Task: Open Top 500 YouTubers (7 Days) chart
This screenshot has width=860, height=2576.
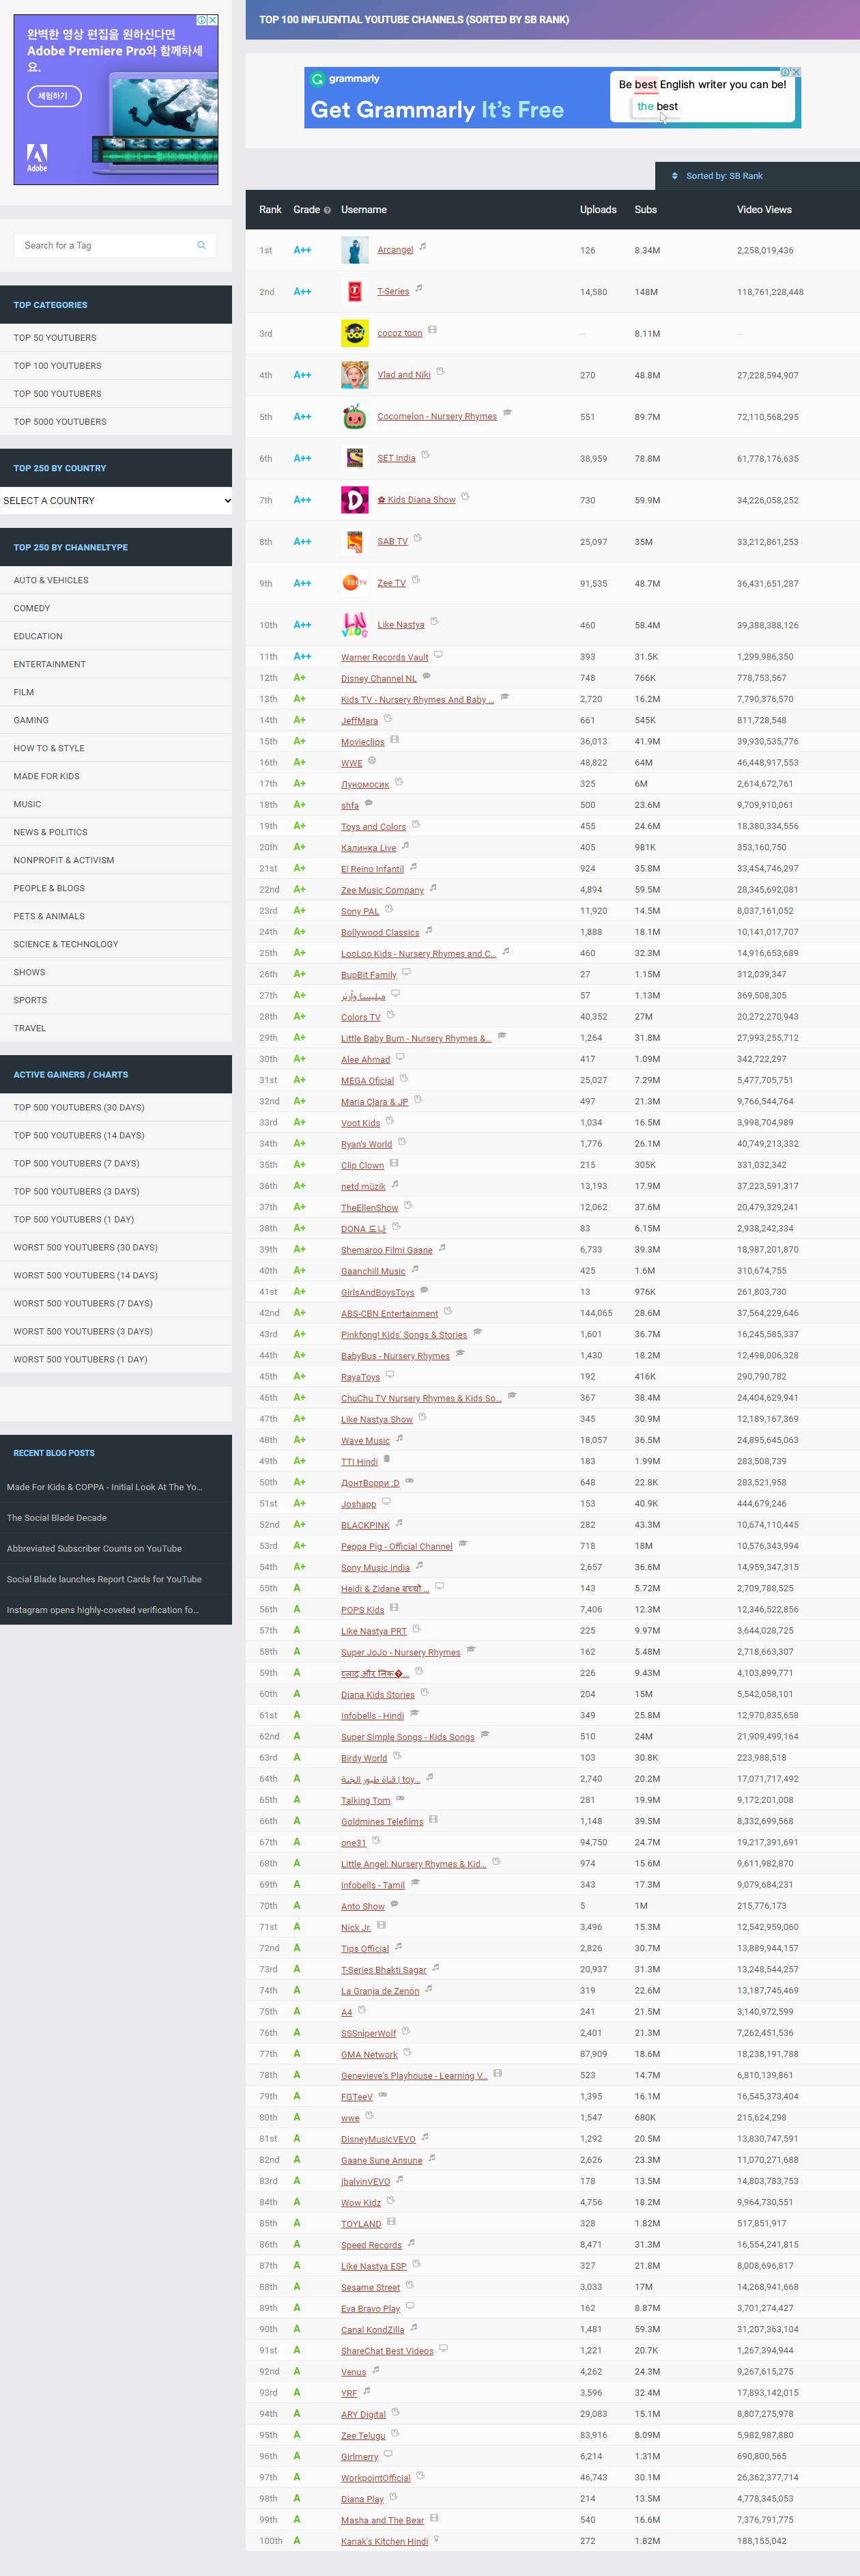Action: click(x=116, y=1163)
